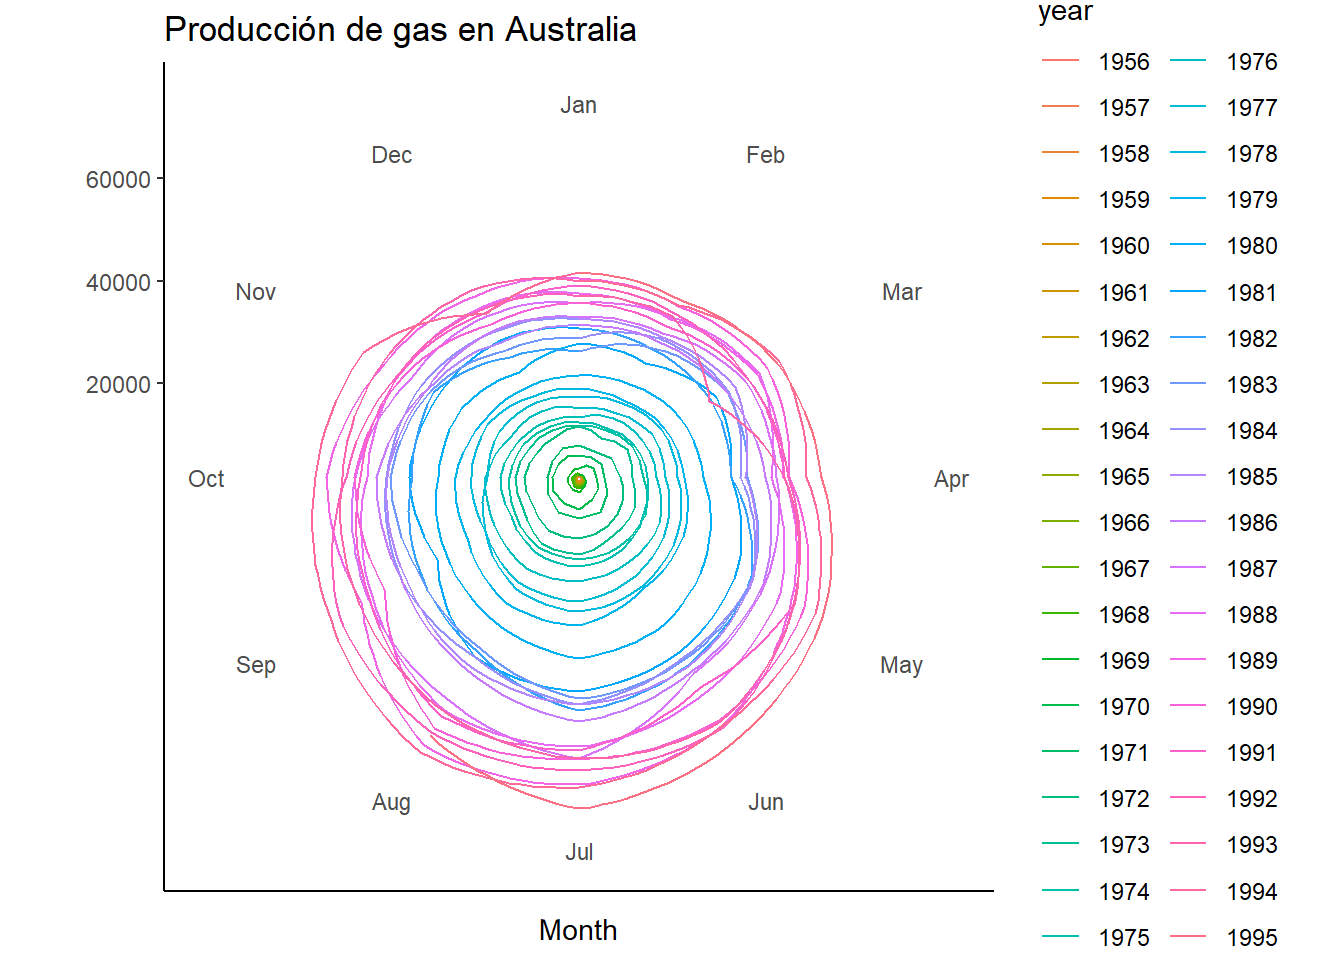Select the 1972 legend entry
Screen dimensions: 1344x960
(1096, 799)
